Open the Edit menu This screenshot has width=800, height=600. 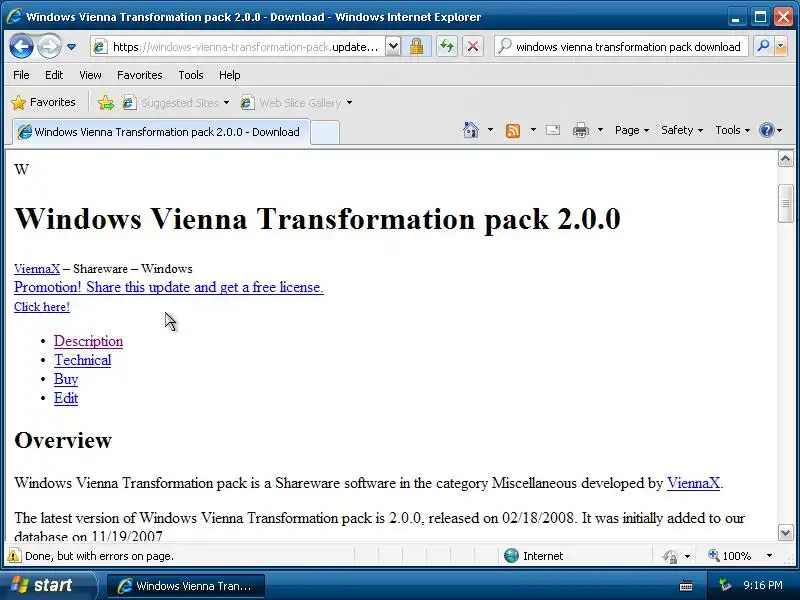(54, 75)
